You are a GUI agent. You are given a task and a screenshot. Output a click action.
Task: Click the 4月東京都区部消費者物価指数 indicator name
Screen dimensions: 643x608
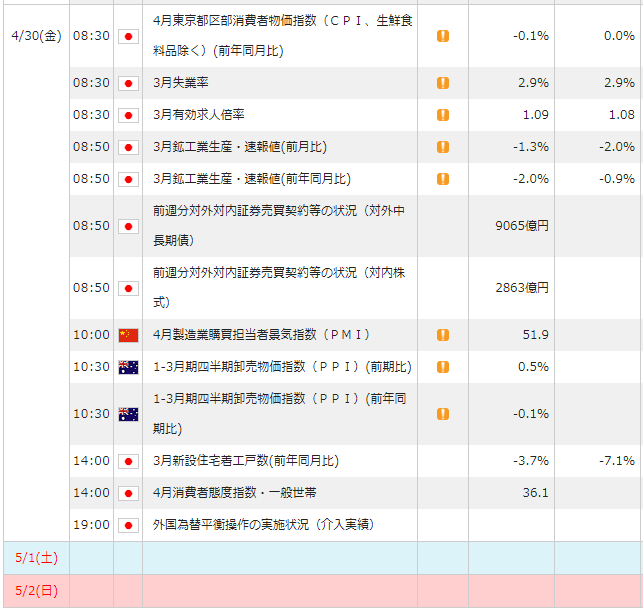[x=283, y=36]
